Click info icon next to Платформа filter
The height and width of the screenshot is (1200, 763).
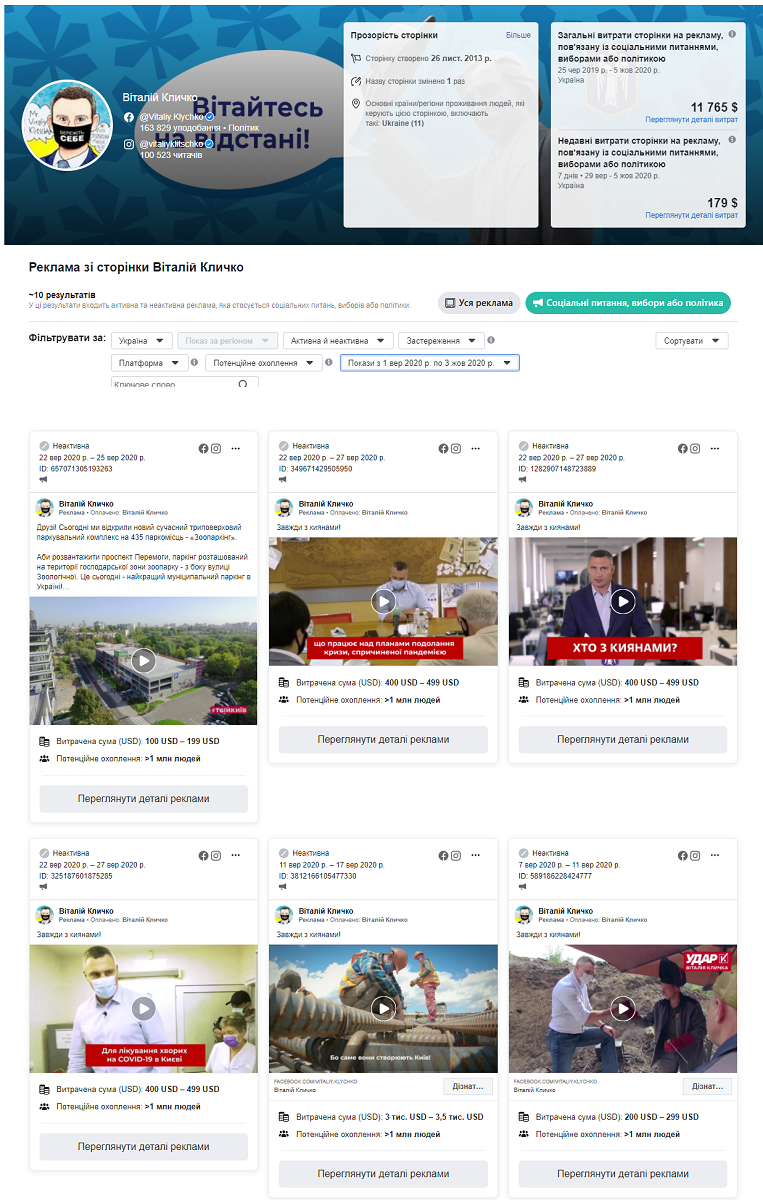pyautogui.click(x=194, y=363)
